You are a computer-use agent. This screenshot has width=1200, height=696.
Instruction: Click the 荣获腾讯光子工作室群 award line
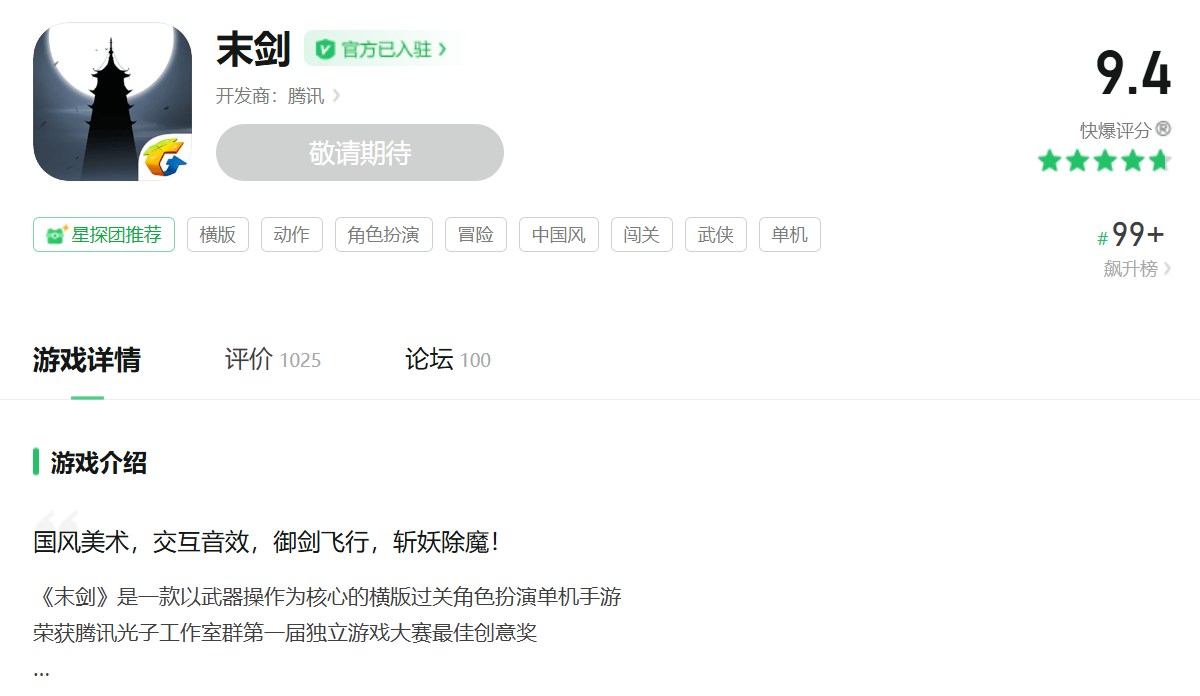coord(285,633)
